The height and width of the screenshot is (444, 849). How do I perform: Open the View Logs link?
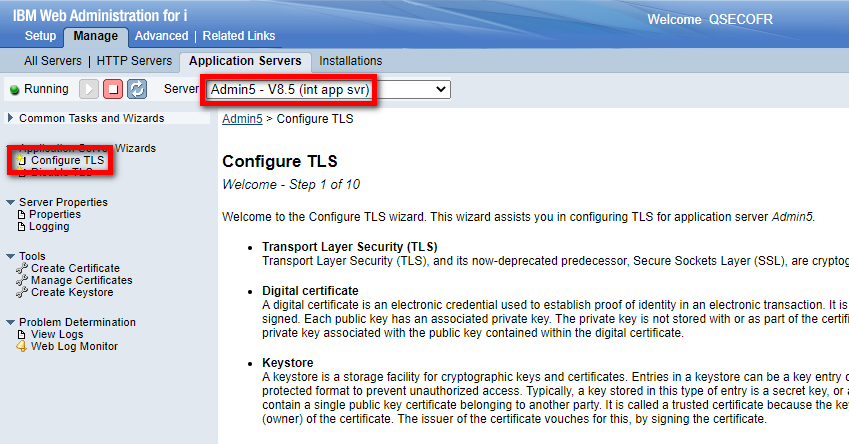(57, 334)
